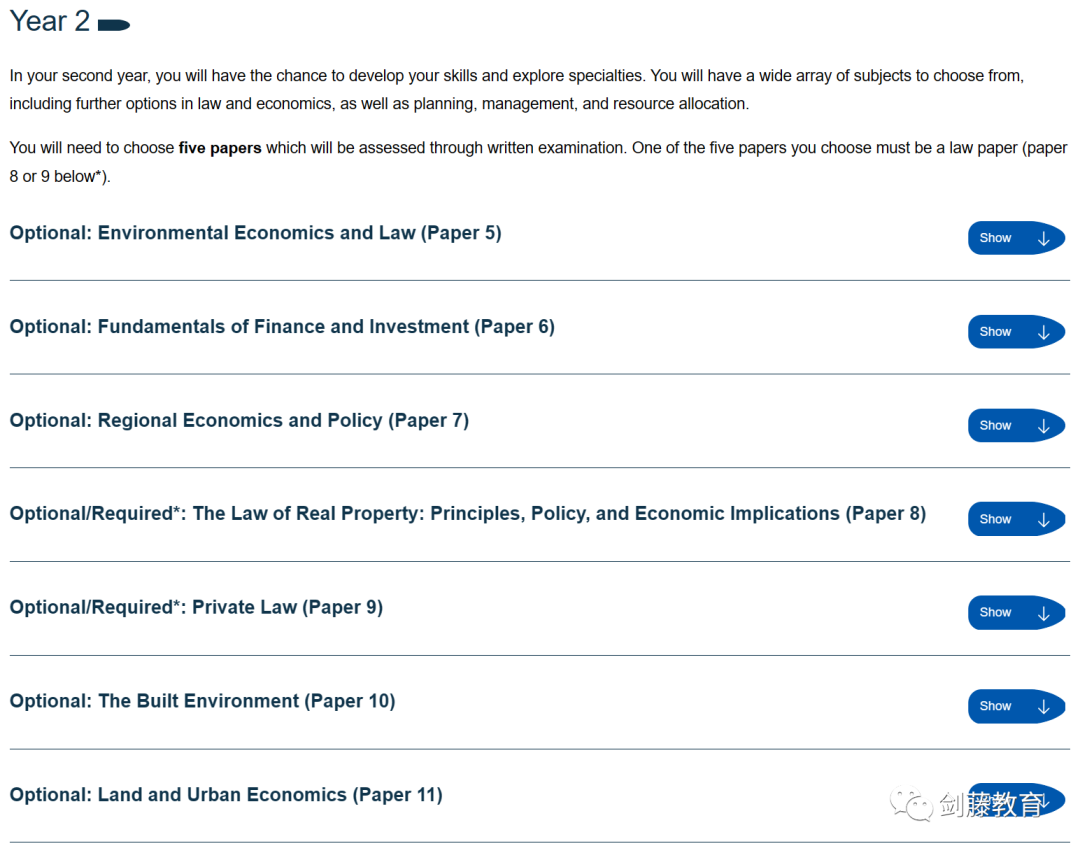Click the down arrow icon for Paper 9

[1043, 613]
